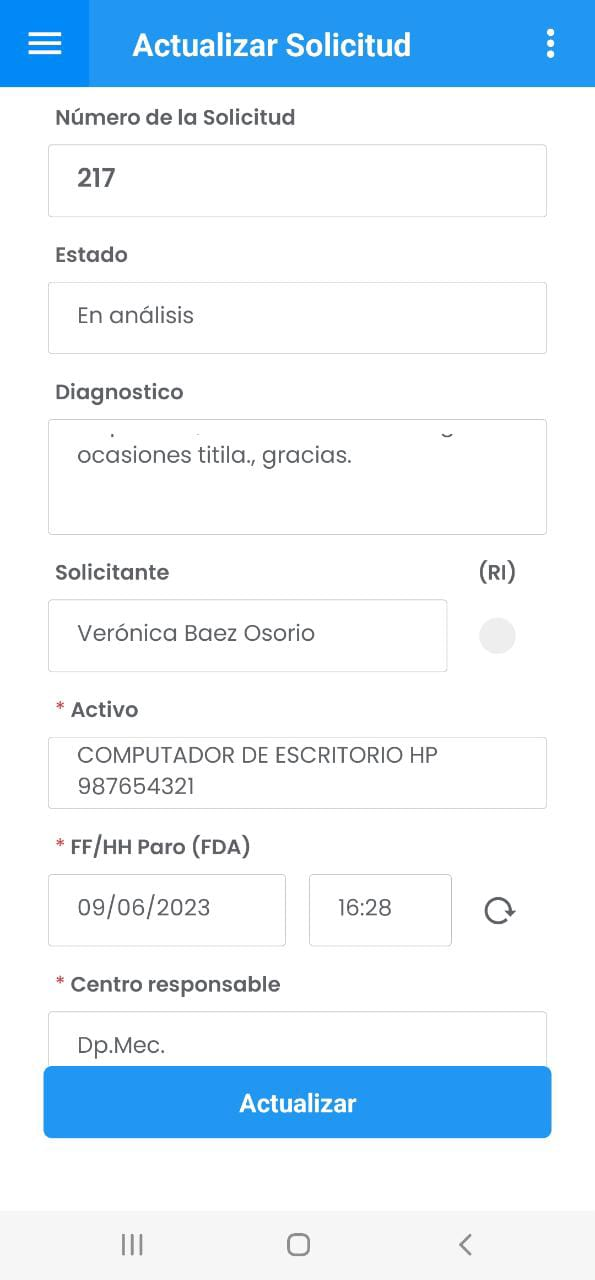Screen dimensions: 595x1280
Task: Toggle the (RI) radio indicator
Action: tap(498, 636)
